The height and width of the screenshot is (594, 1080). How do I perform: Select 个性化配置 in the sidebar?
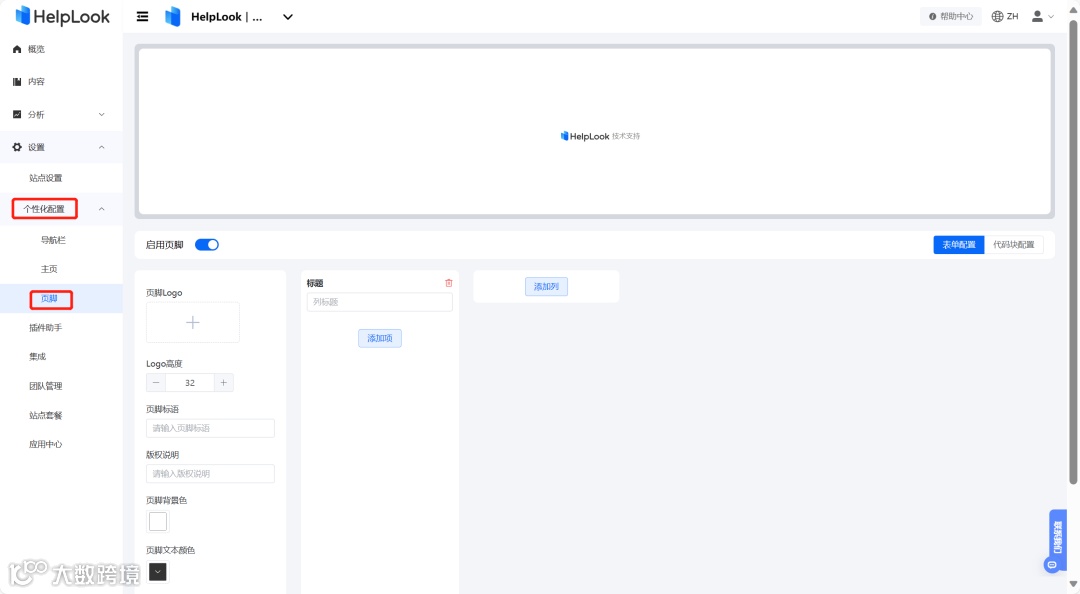(x=44, y=209)
